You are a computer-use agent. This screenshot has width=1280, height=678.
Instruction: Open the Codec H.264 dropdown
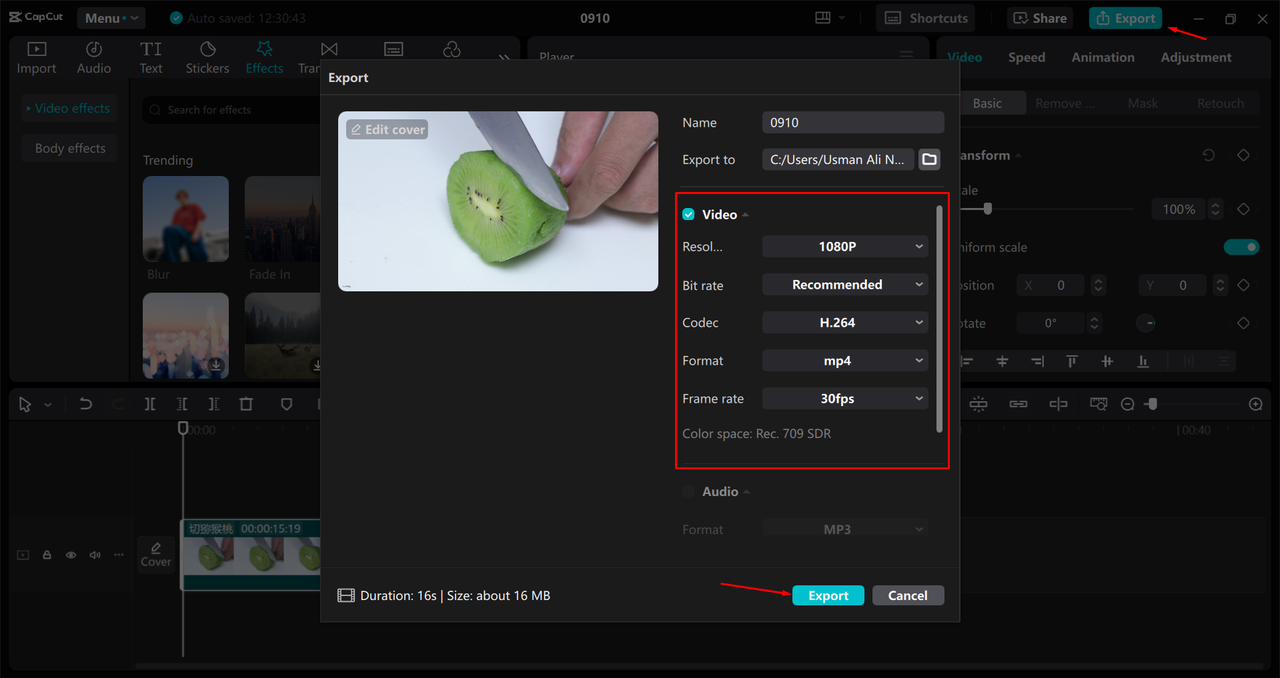(x=845, y=322)
